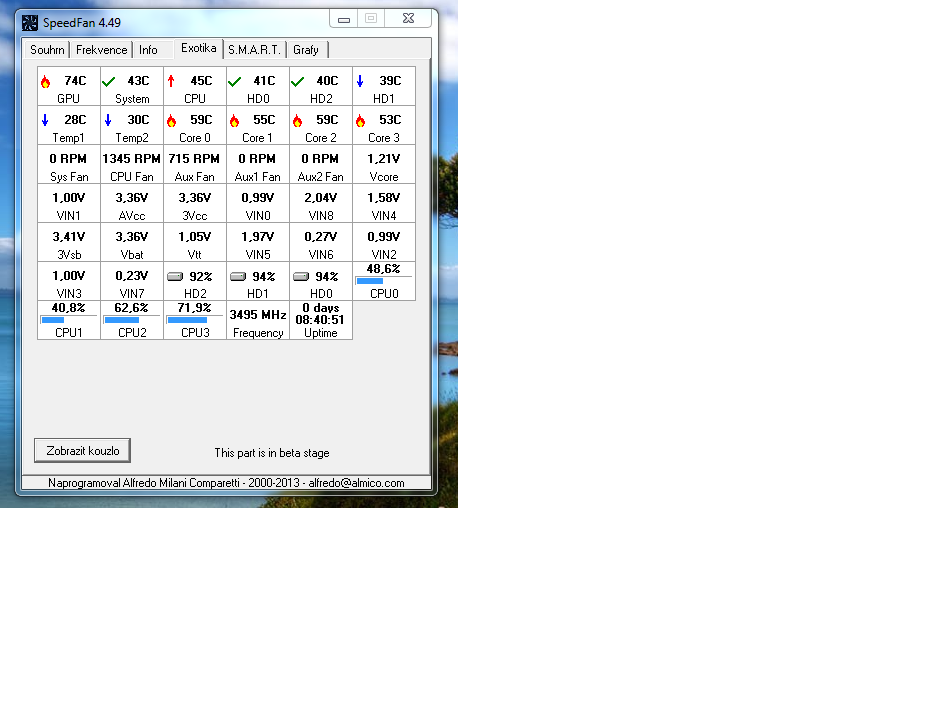Minimize the SpeedFan window

(x=344, y=19)
